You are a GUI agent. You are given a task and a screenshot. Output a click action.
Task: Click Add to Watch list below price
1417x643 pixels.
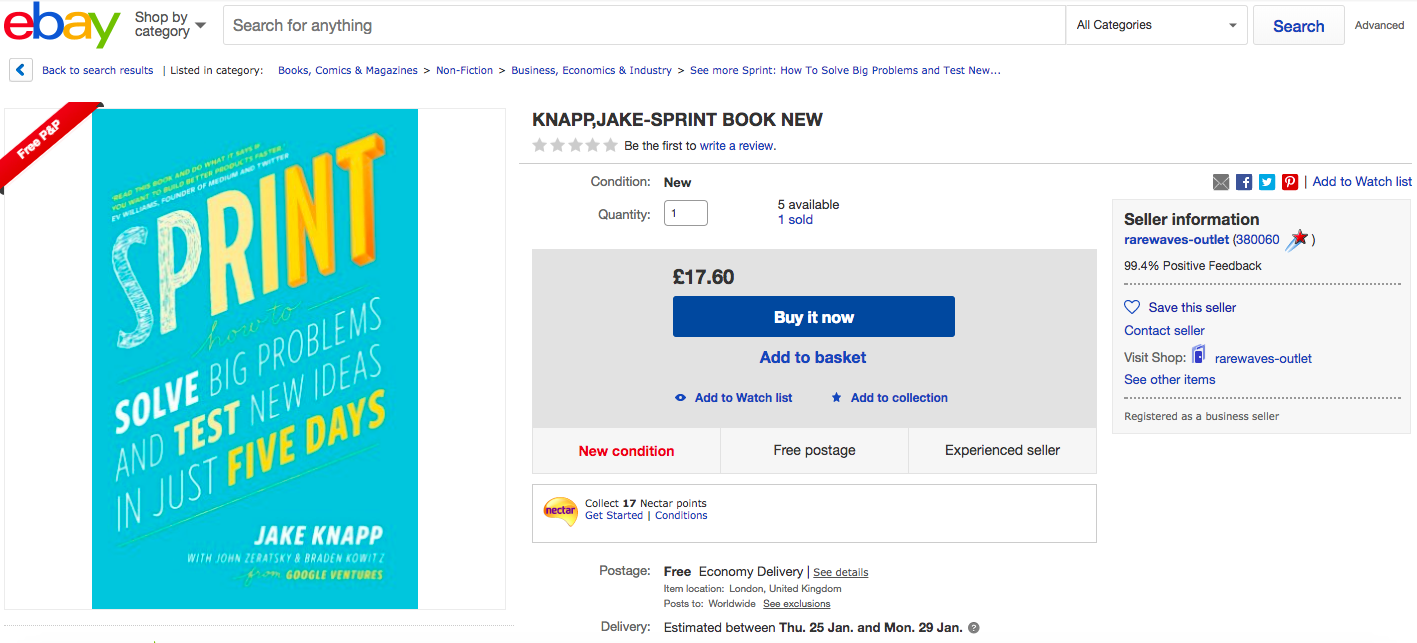[743, 398]
